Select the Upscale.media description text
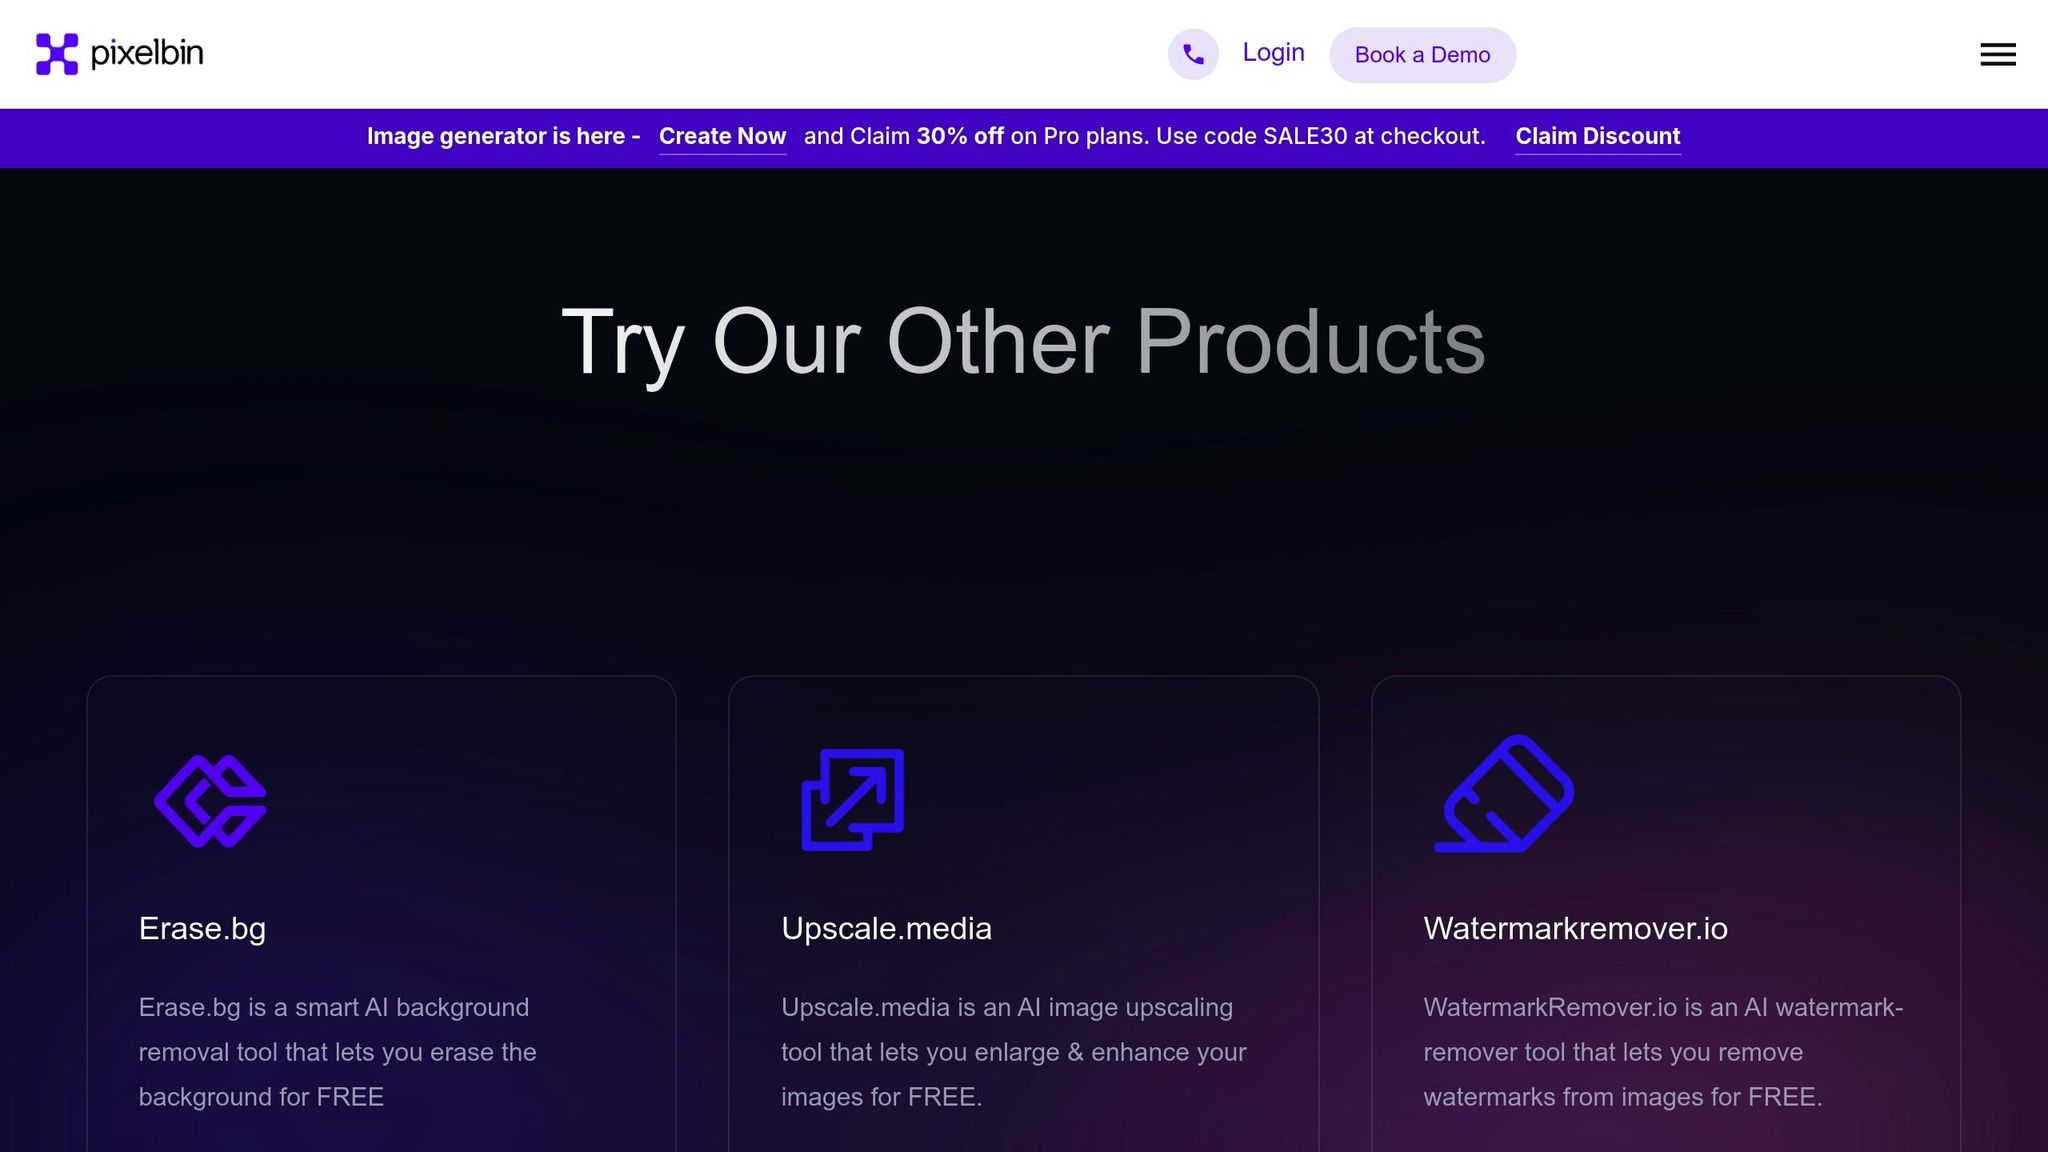2048x1152 pixels. click(1014, 1052)
